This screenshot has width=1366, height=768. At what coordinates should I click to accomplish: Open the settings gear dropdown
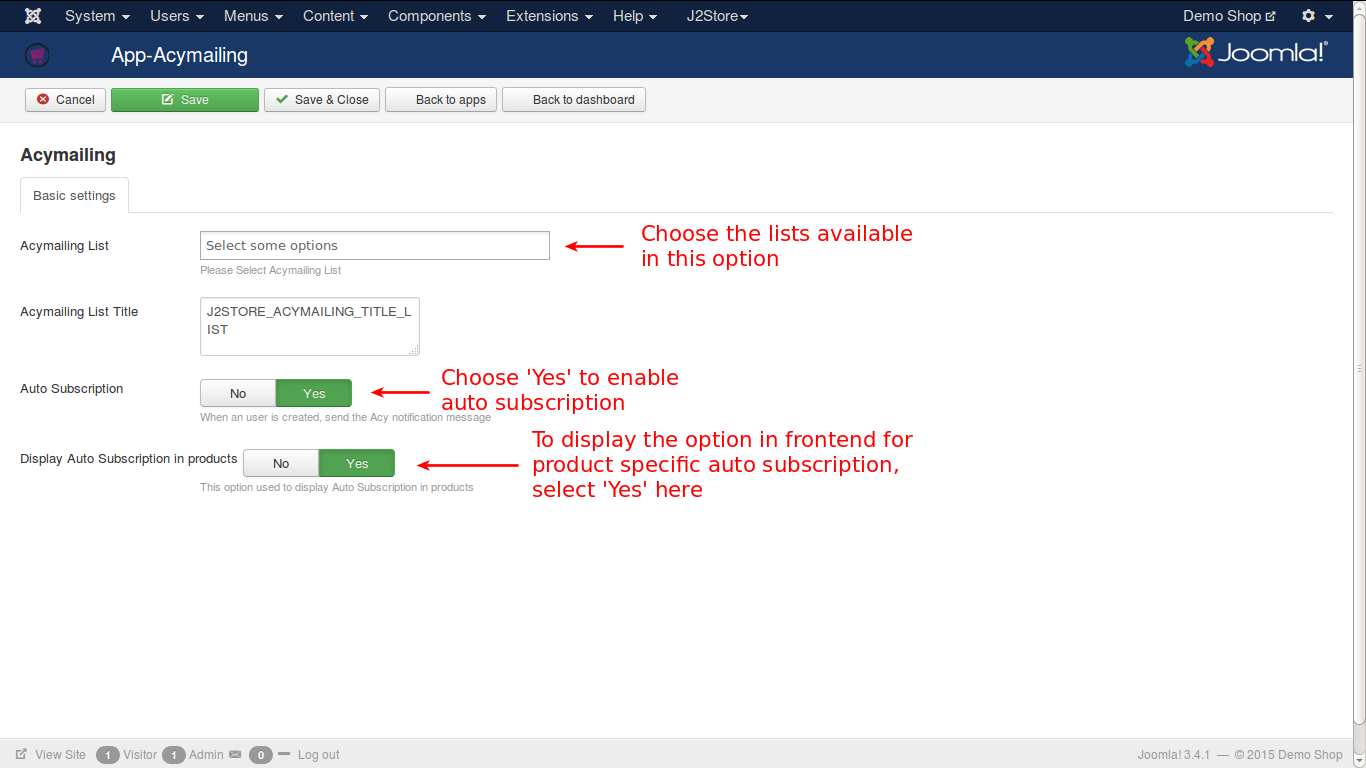1316,16
